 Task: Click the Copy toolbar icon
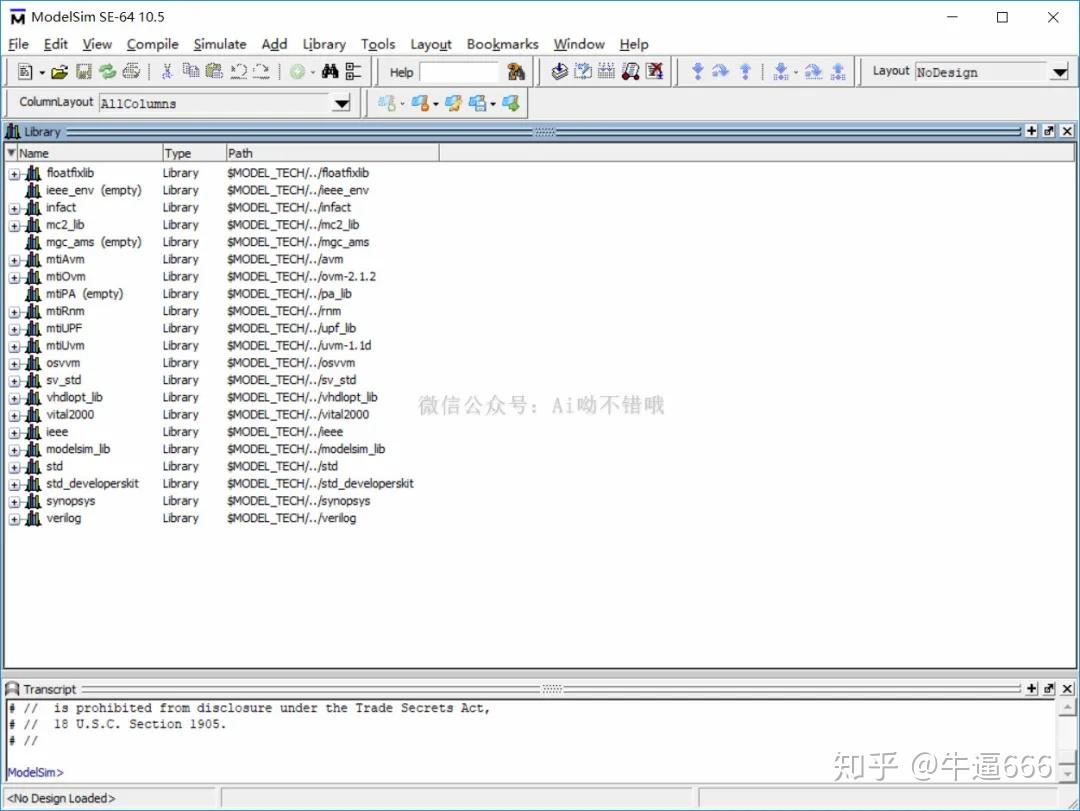(191, 72)
